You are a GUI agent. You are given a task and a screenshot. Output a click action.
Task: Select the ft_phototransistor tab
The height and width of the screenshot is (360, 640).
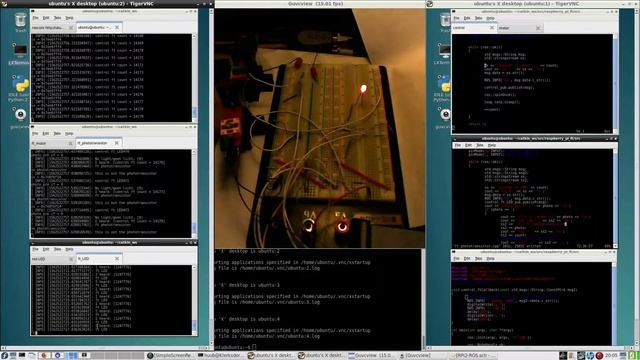[x=98, y=143]
